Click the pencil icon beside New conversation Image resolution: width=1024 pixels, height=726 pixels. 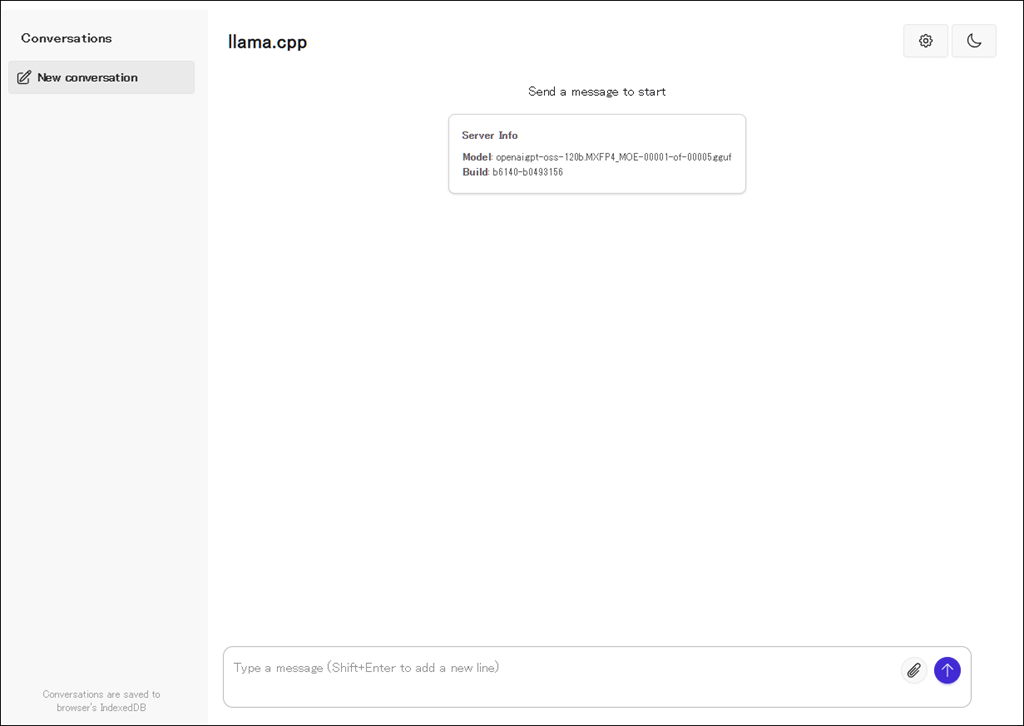click(x=24, y=77)
